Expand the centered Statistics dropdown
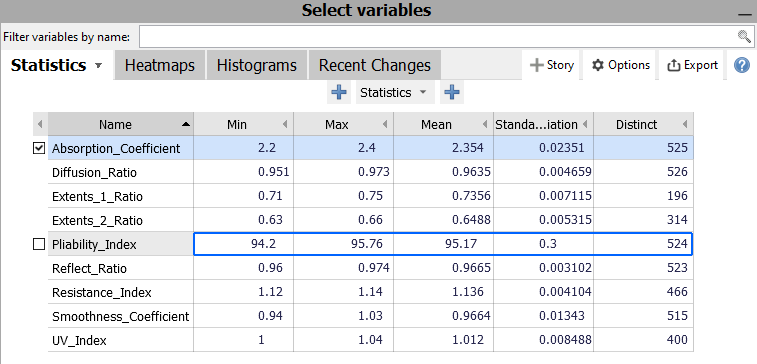The width and height of the screenshot is (757, 364). (395, 92)
